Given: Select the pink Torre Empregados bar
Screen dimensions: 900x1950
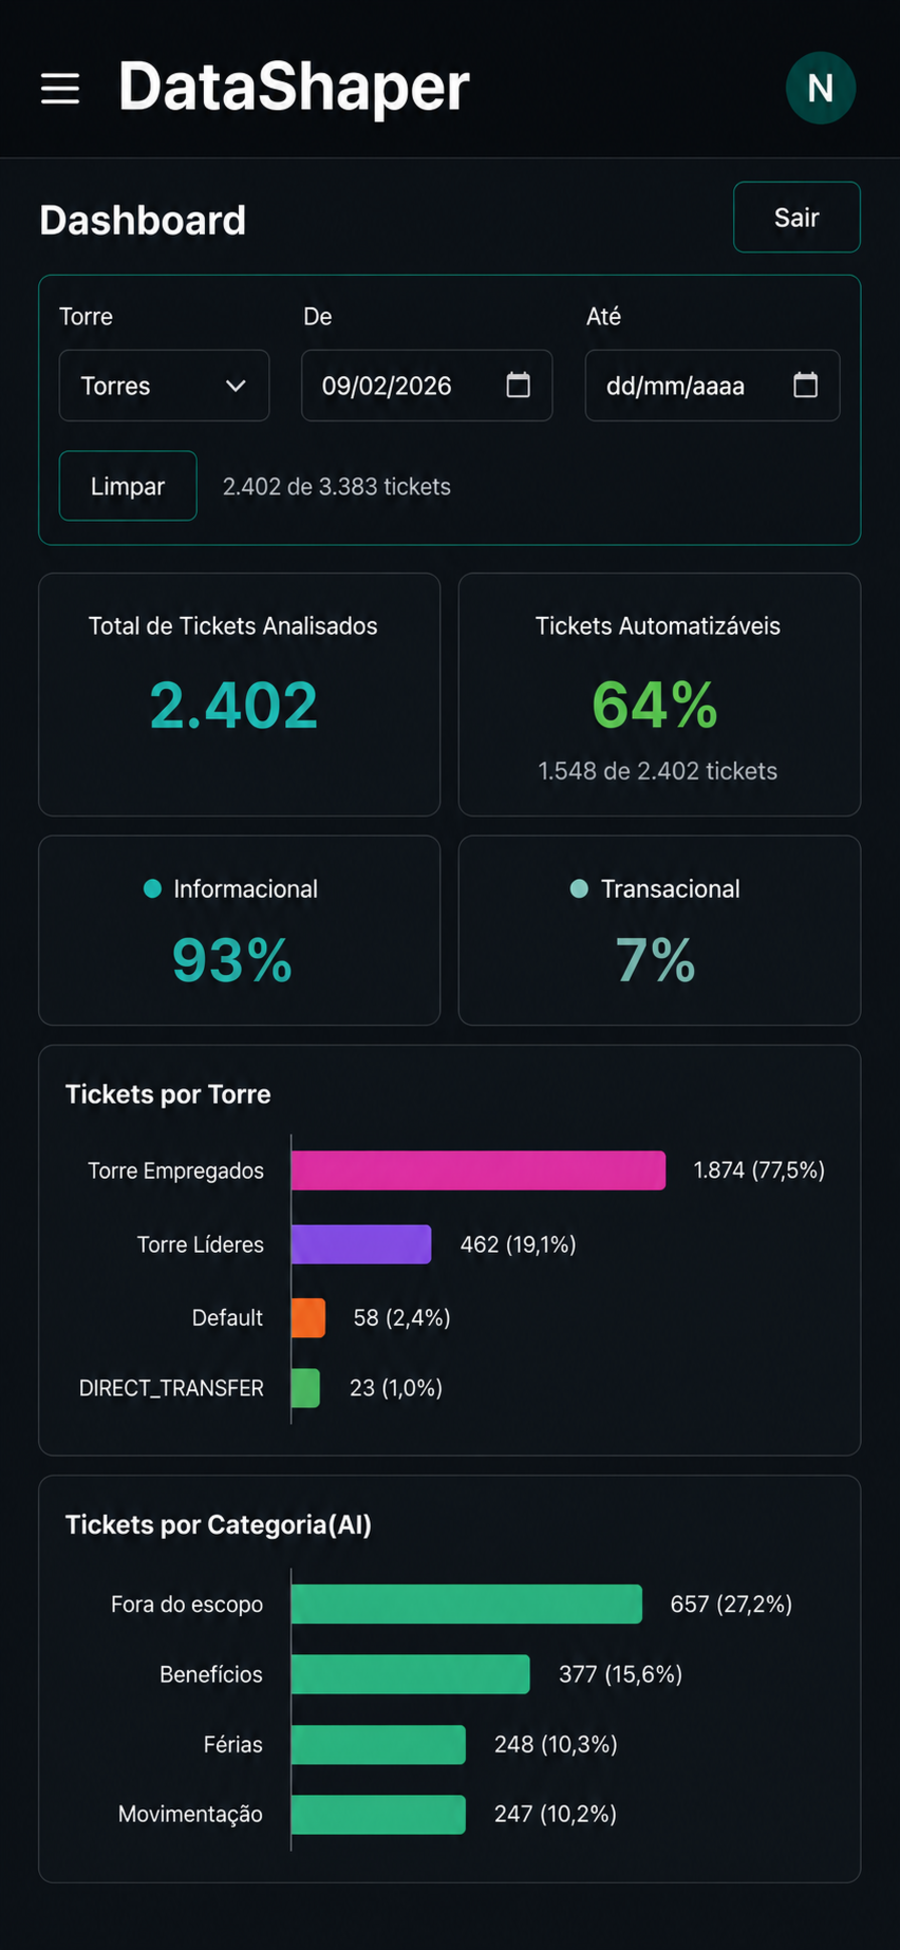Looking at the screenshot, I should [478, 1170].
